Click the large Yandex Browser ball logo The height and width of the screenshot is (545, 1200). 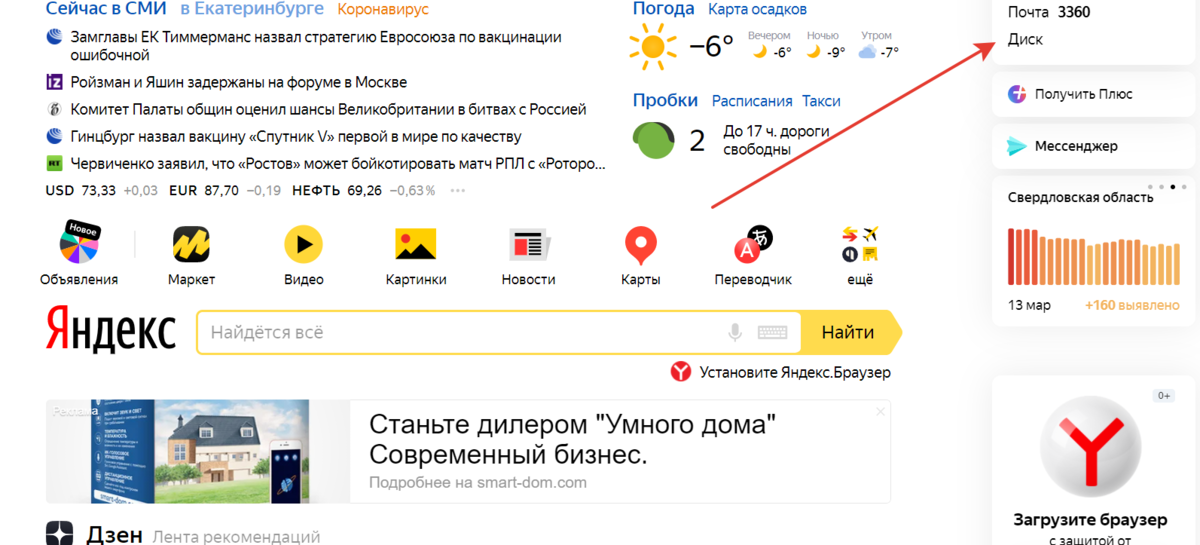click(x=1090, y=445)
